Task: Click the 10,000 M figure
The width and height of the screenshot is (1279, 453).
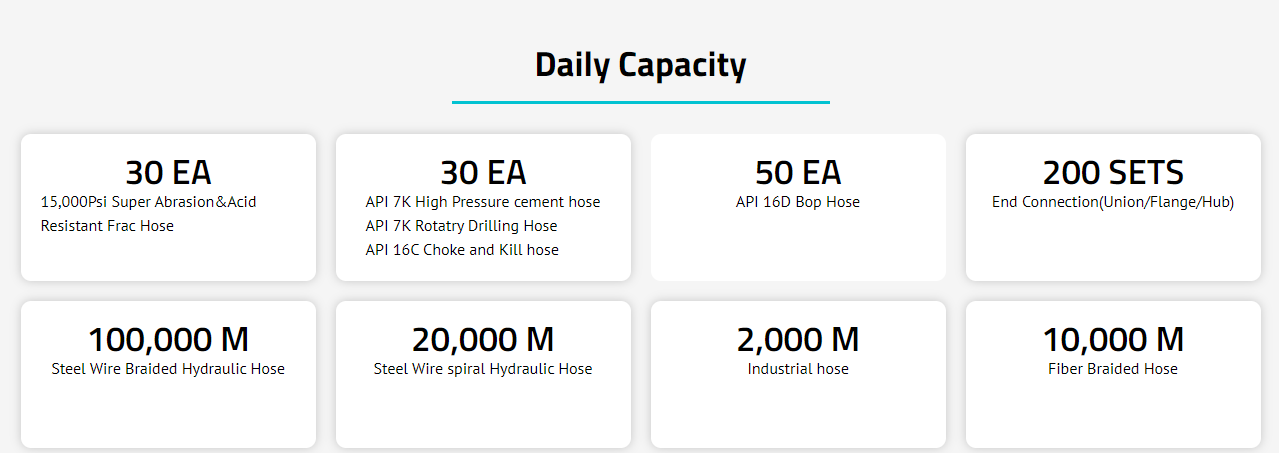Action: click(1113, 340)
